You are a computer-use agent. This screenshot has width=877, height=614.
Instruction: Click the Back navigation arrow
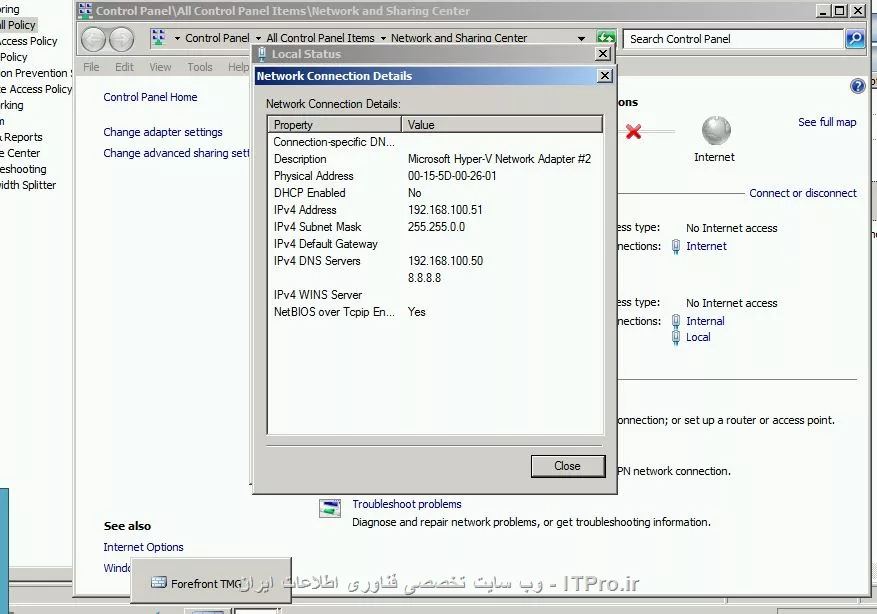point(93,39)
